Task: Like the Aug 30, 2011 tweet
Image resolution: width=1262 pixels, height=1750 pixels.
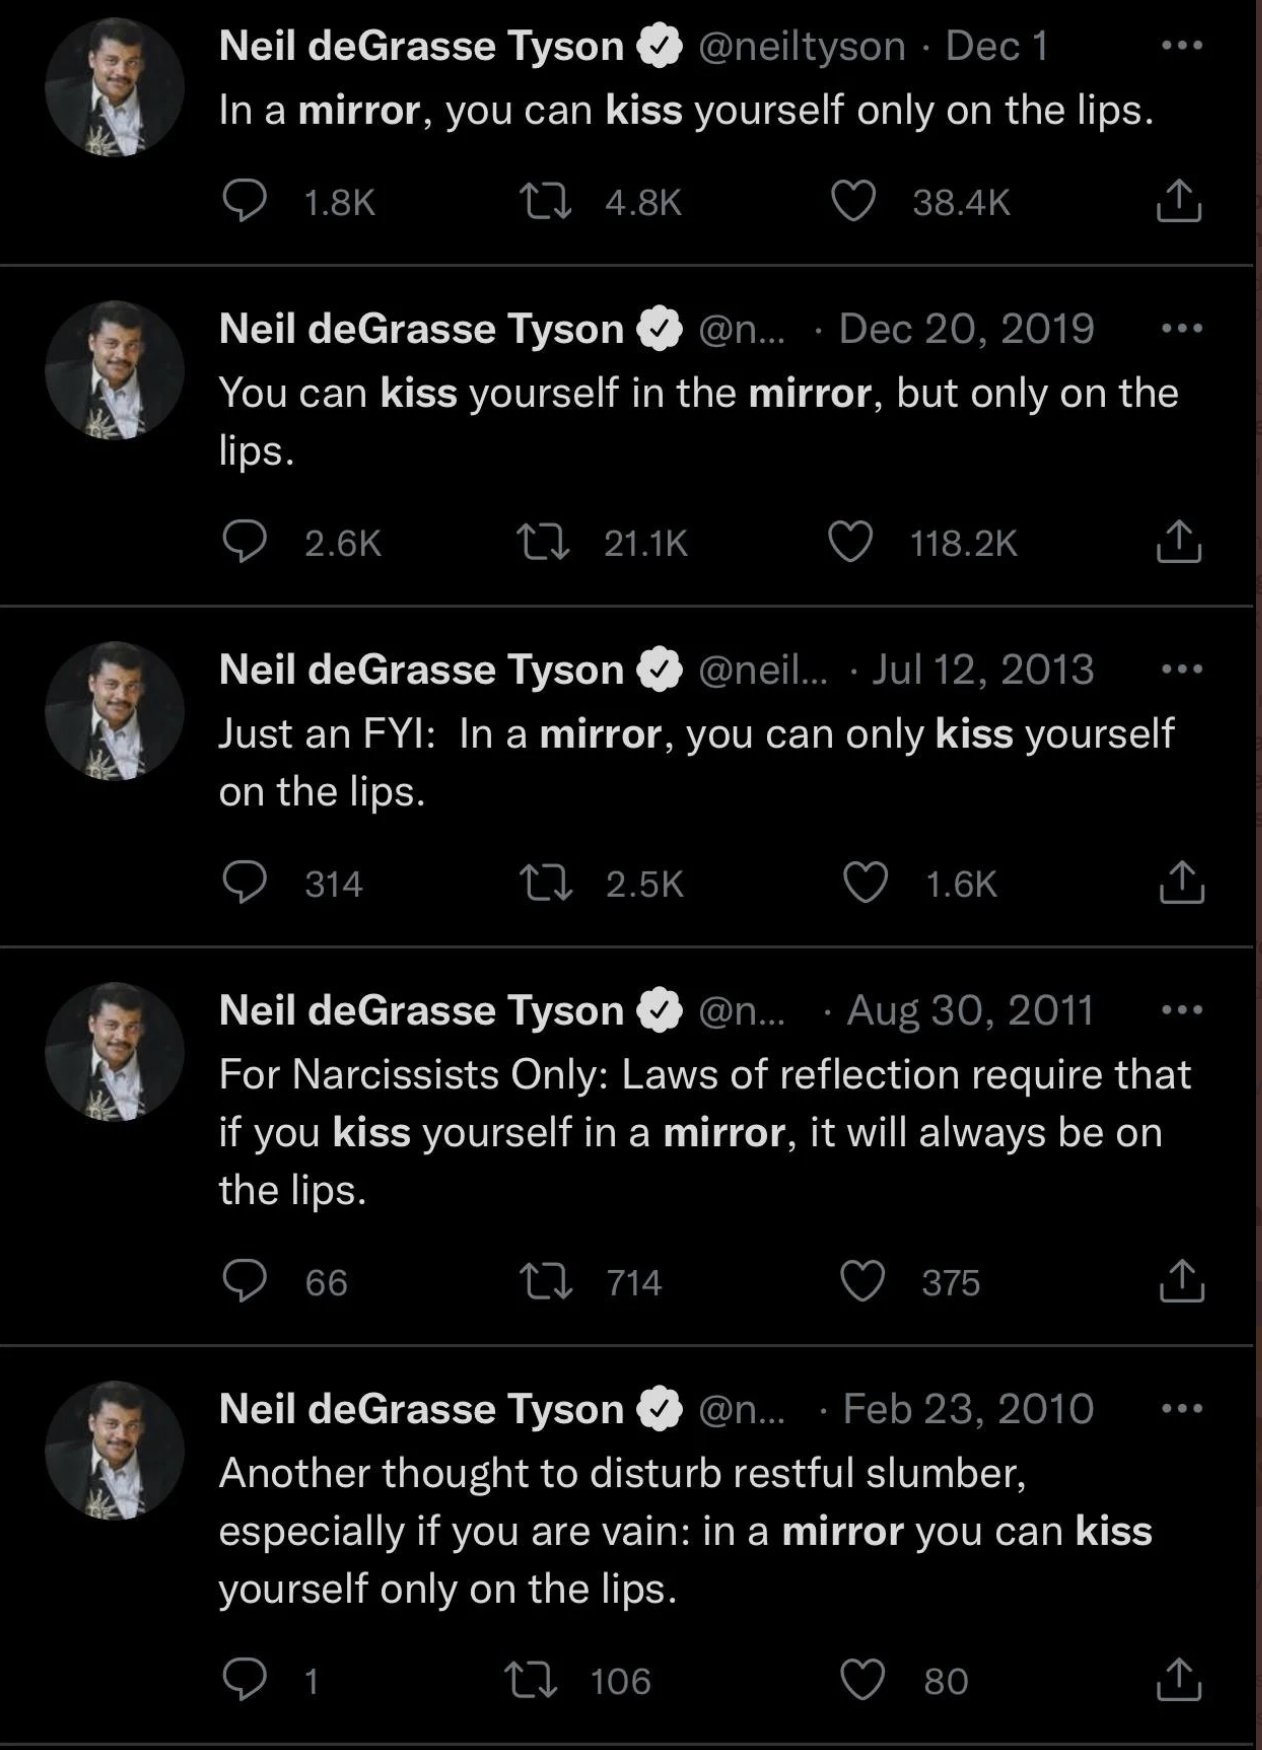Action: tap(863, 1281)
